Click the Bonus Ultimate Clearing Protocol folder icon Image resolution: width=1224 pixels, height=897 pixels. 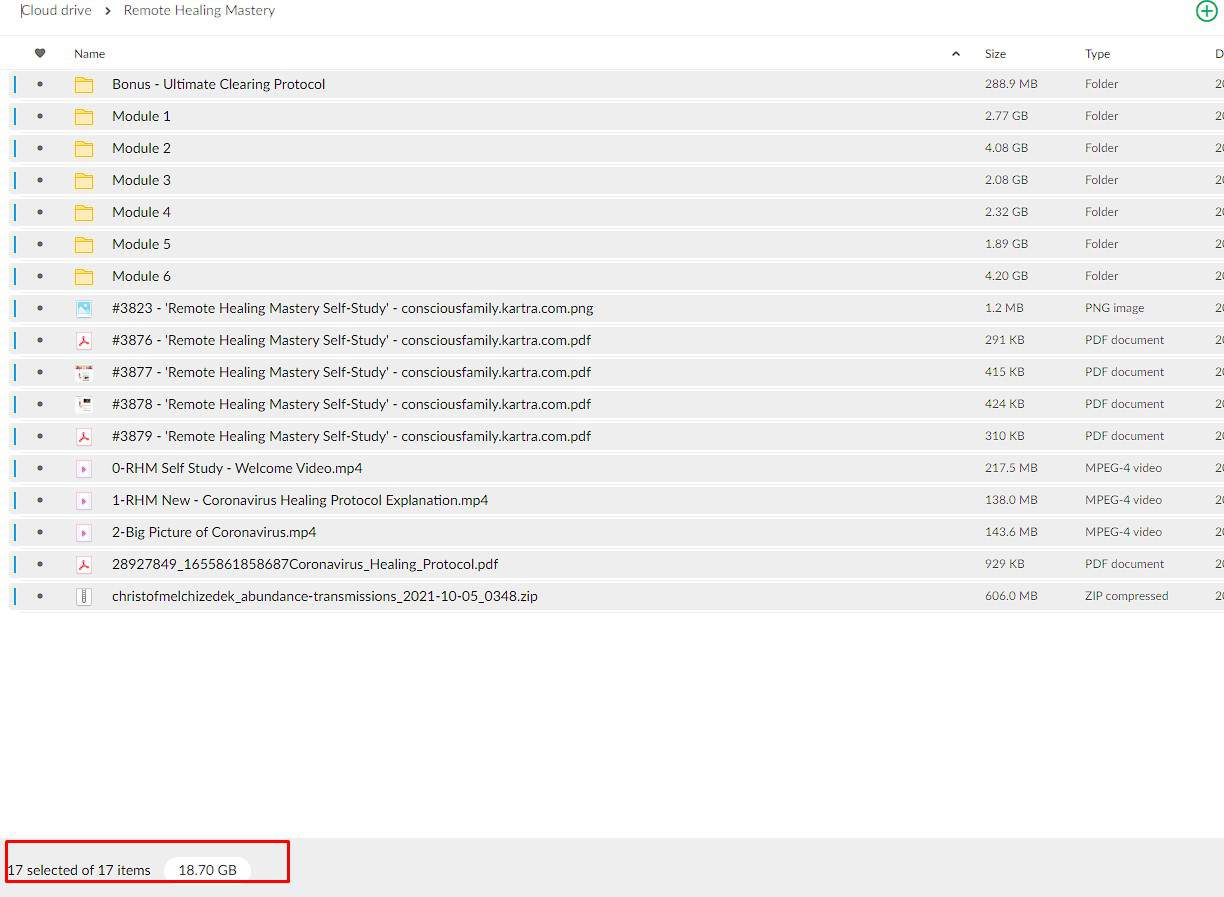pos(84,85)
